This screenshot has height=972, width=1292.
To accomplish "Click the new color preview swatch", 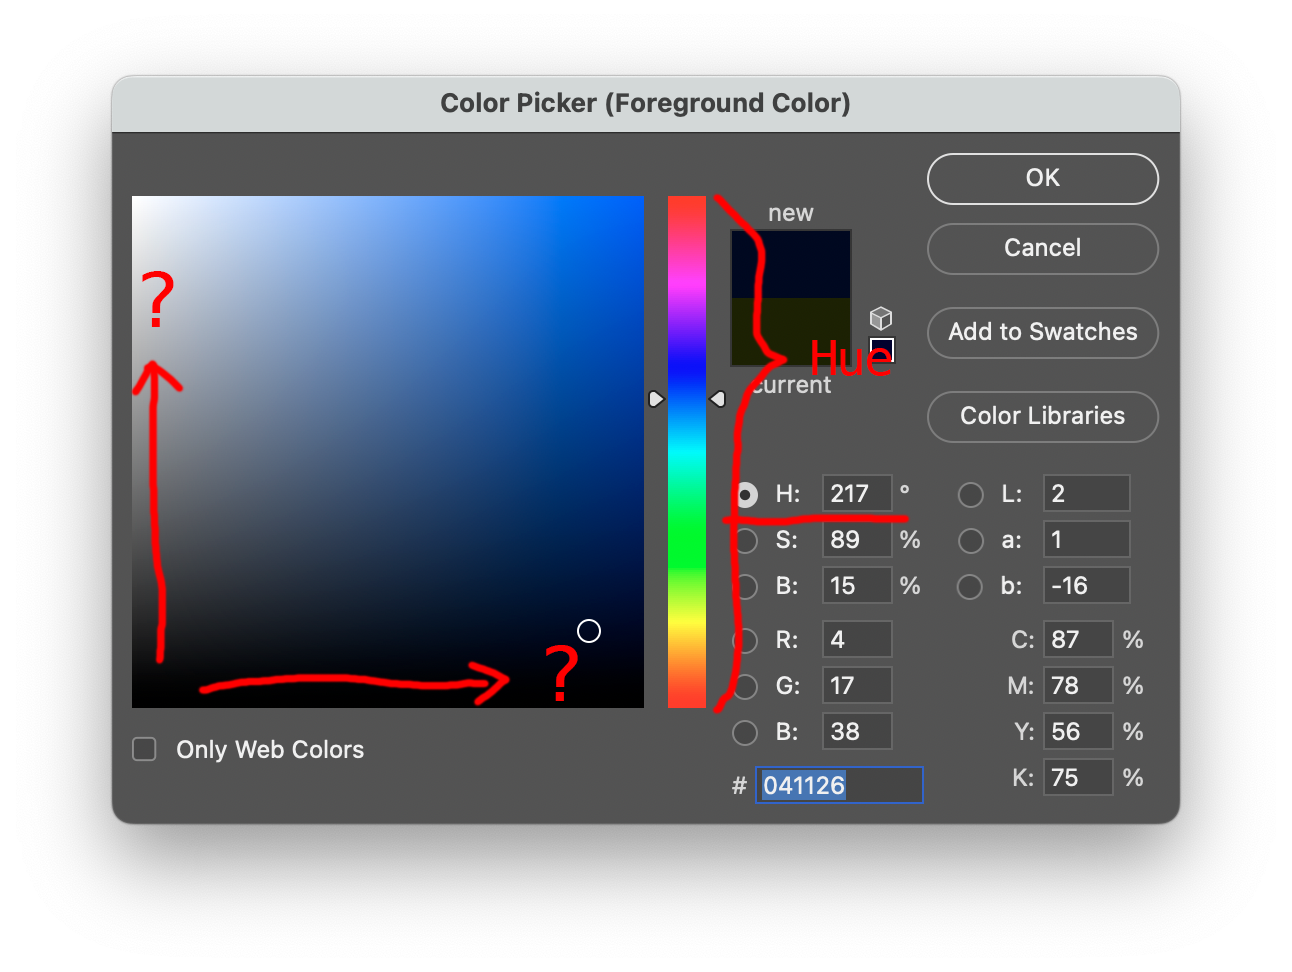I will 791,263.
